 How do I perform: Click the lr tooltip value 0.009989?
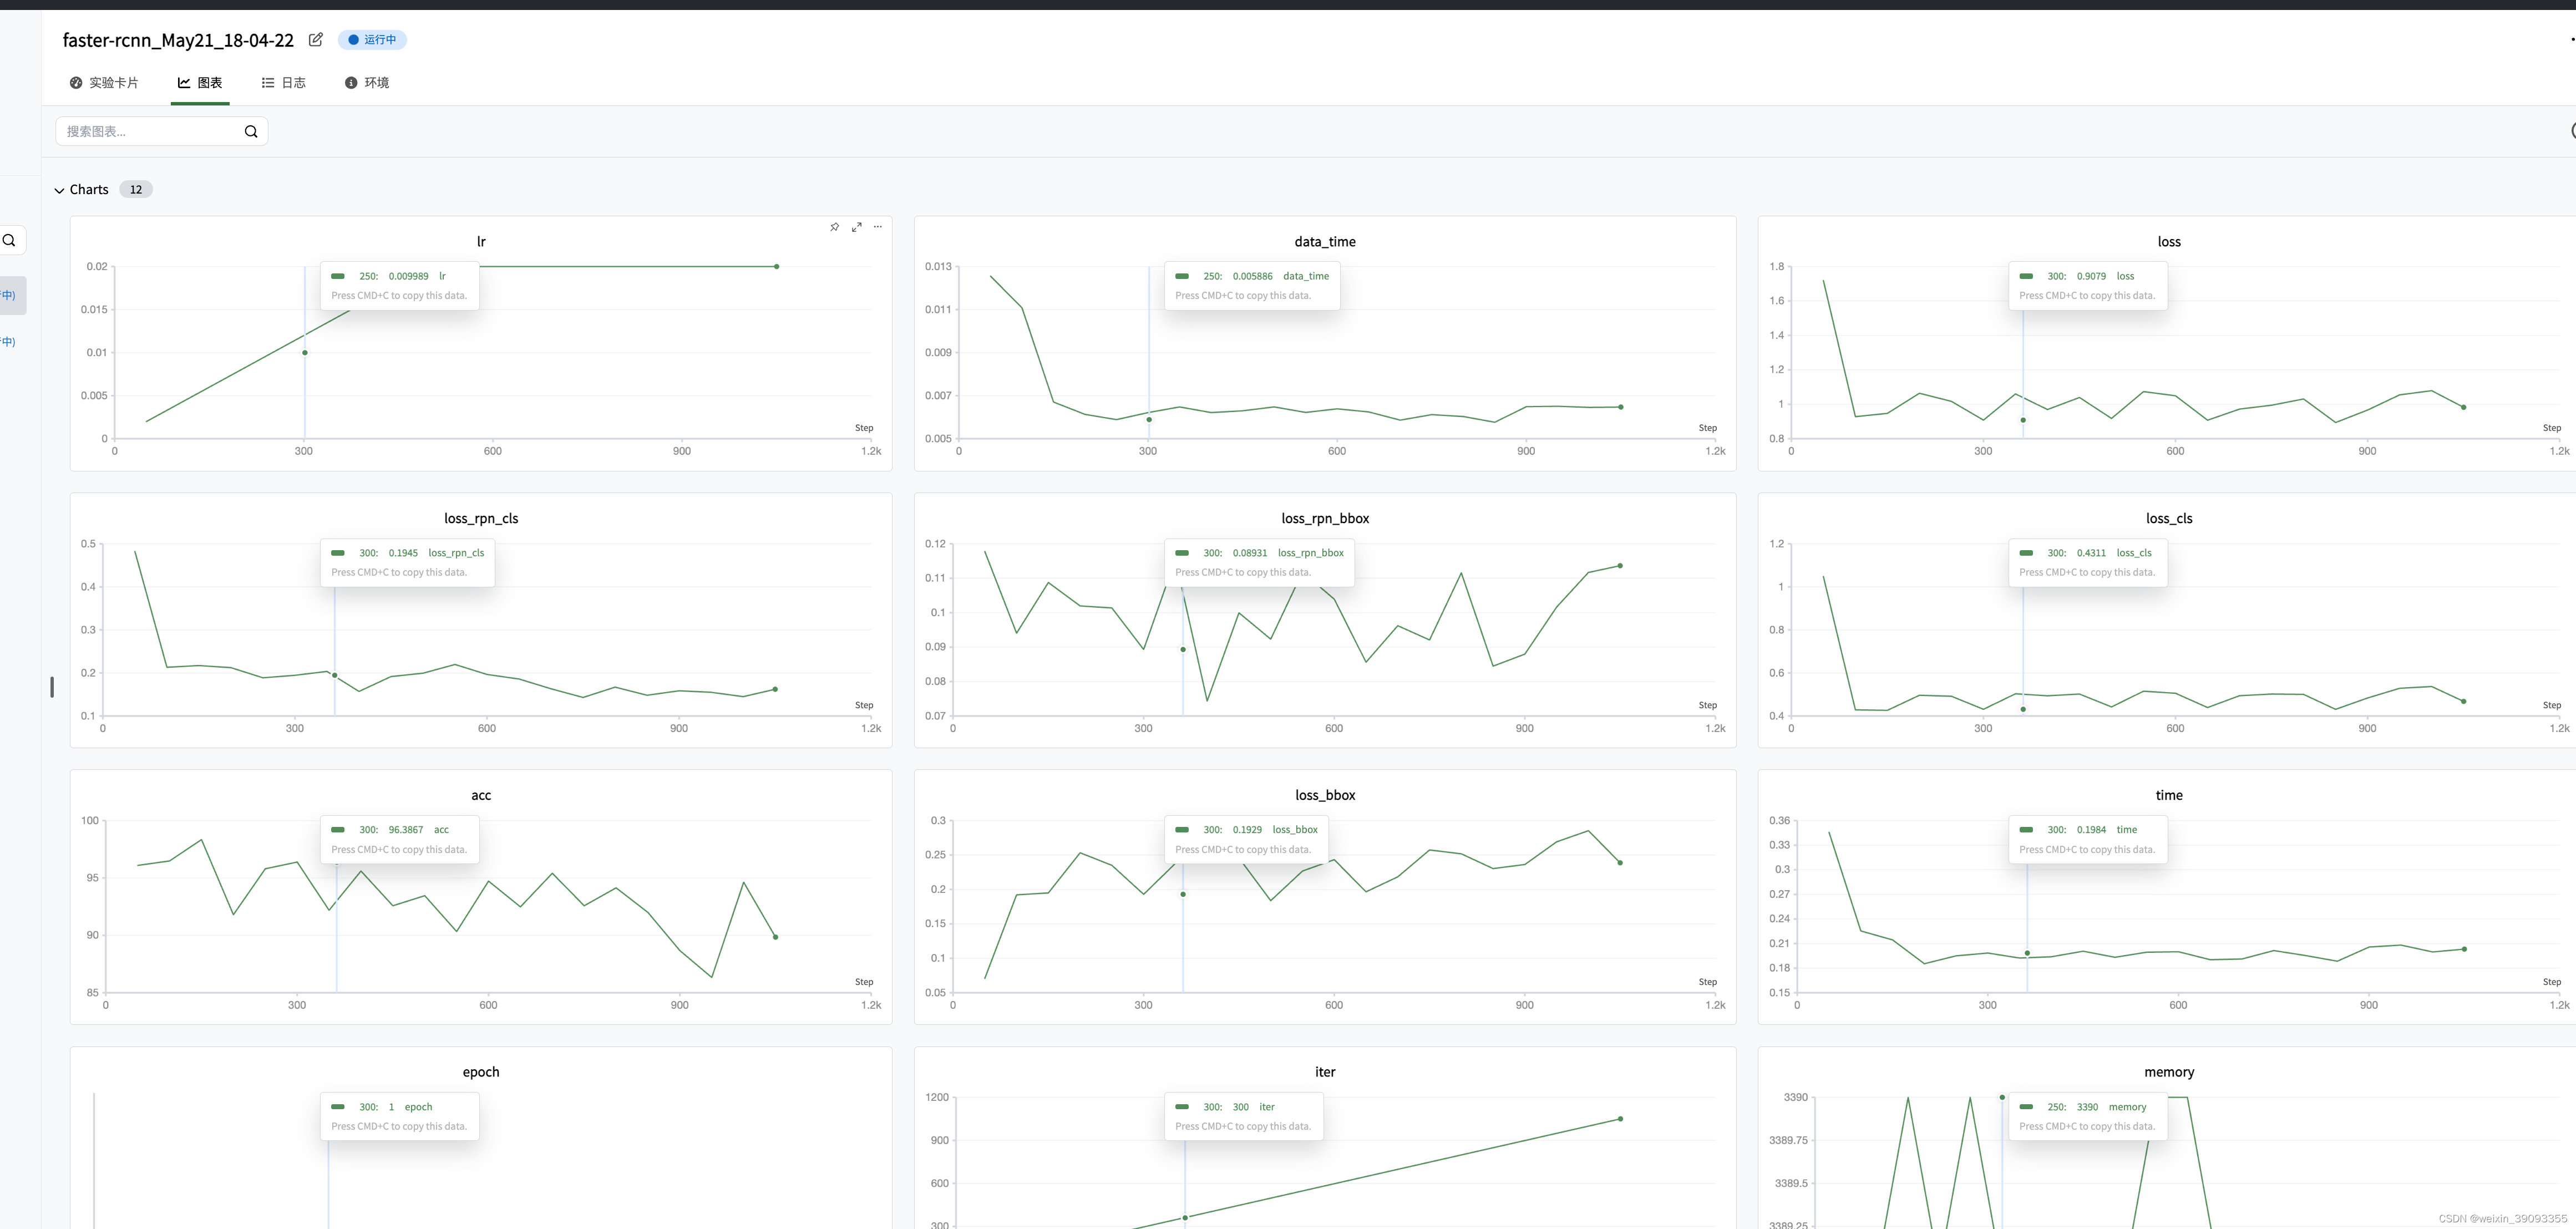(x=408, y=276)
